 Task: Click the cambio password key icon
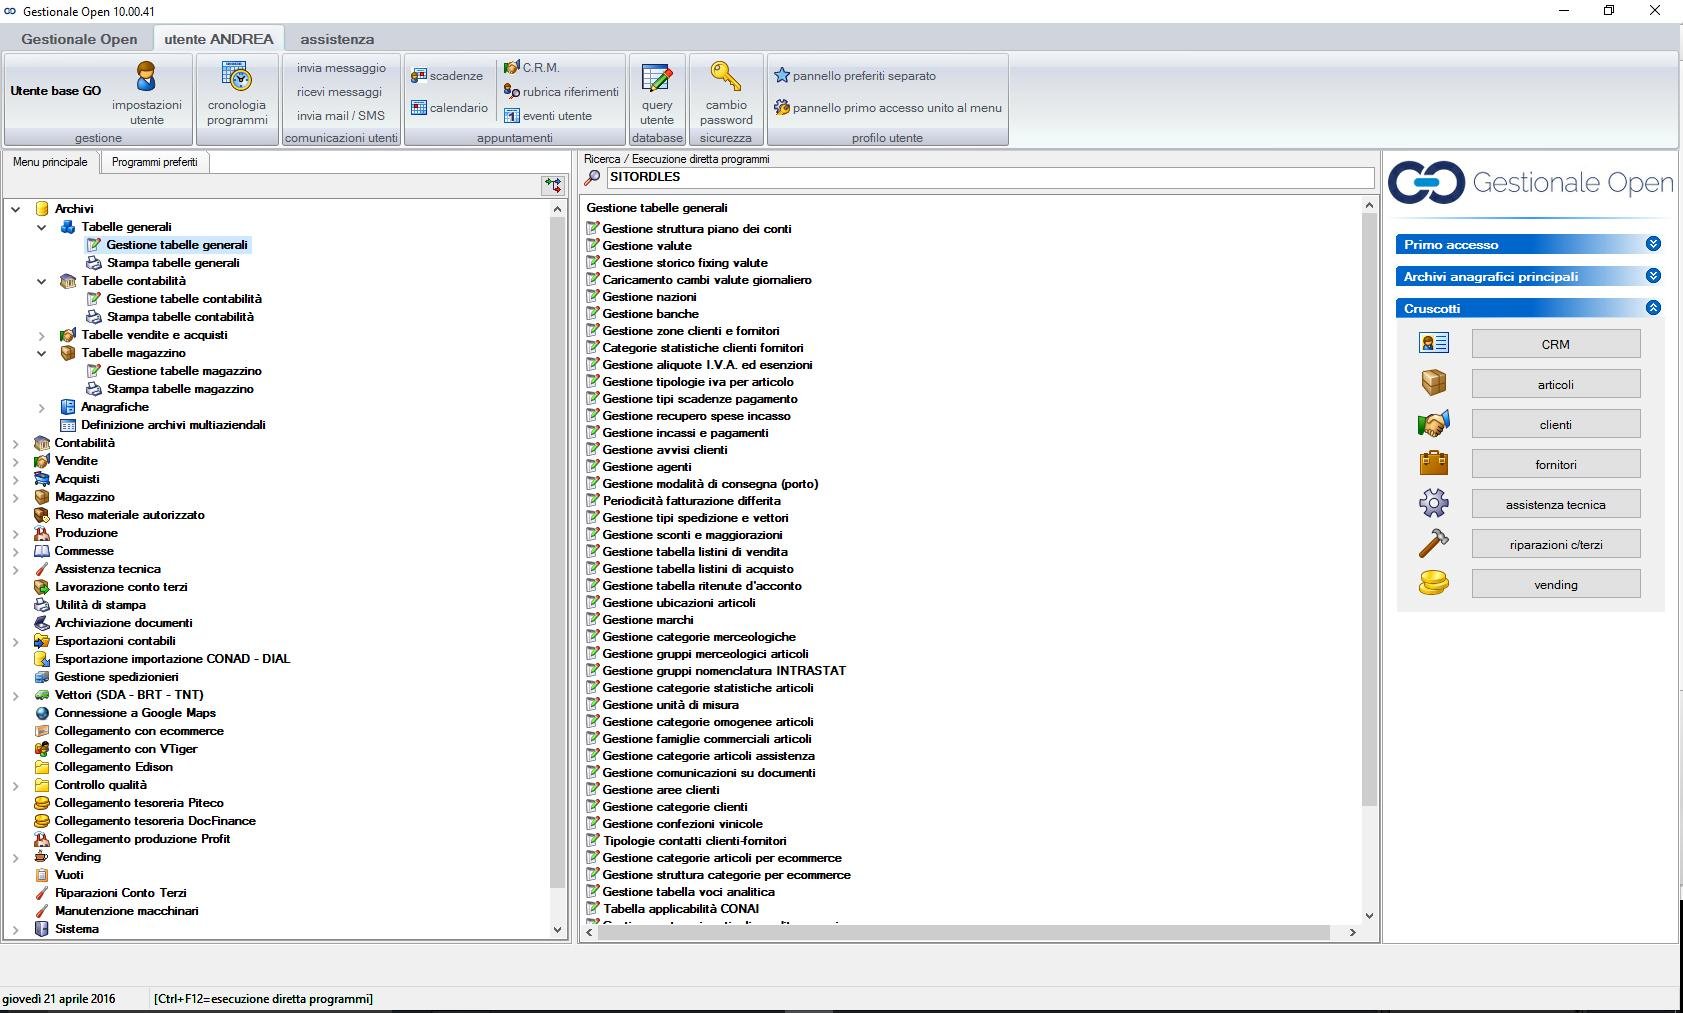(726, 77)
